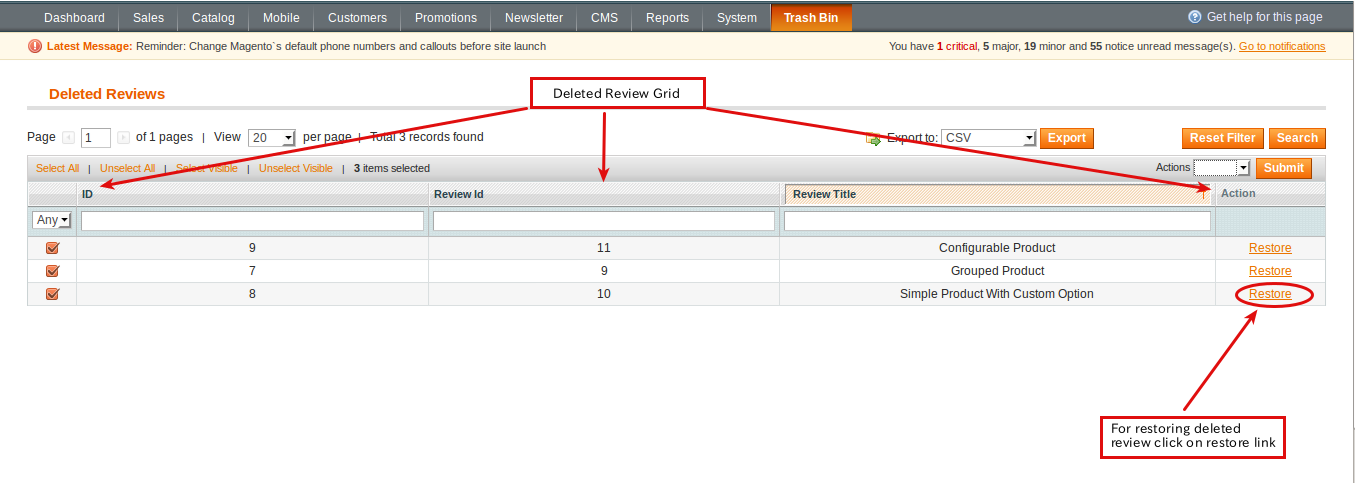
Task: Click the Select Visible link
Action: pyautogui.click(x=207, y=168)
